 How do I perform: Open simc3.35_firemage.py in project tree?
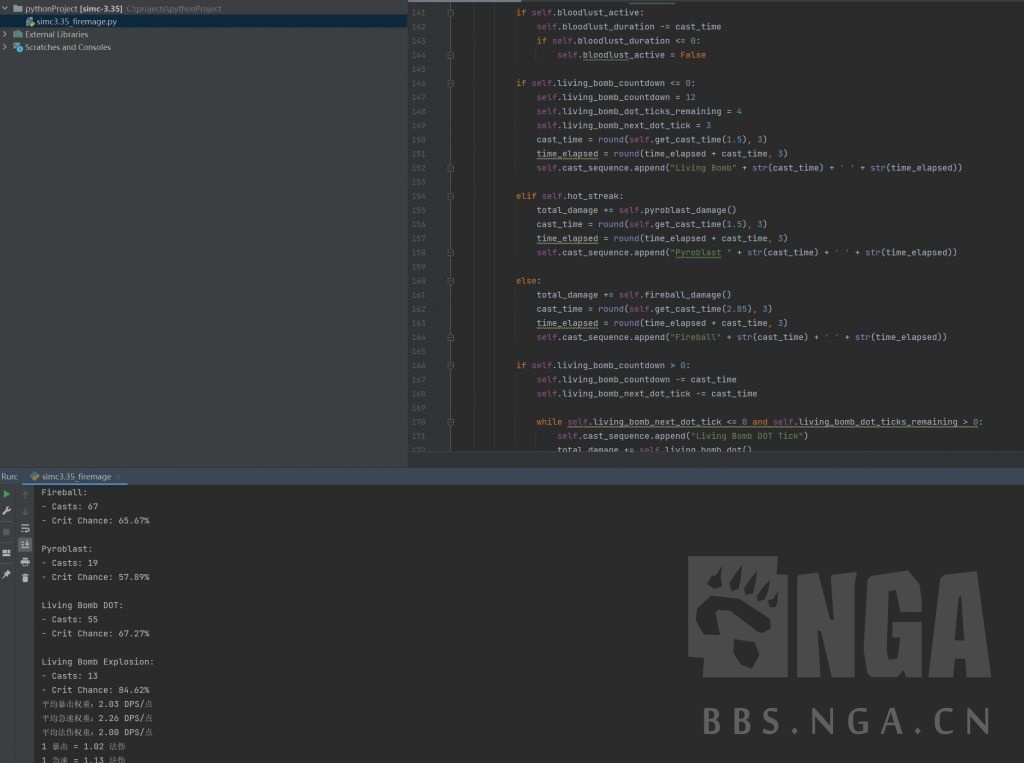coord(76,21)
